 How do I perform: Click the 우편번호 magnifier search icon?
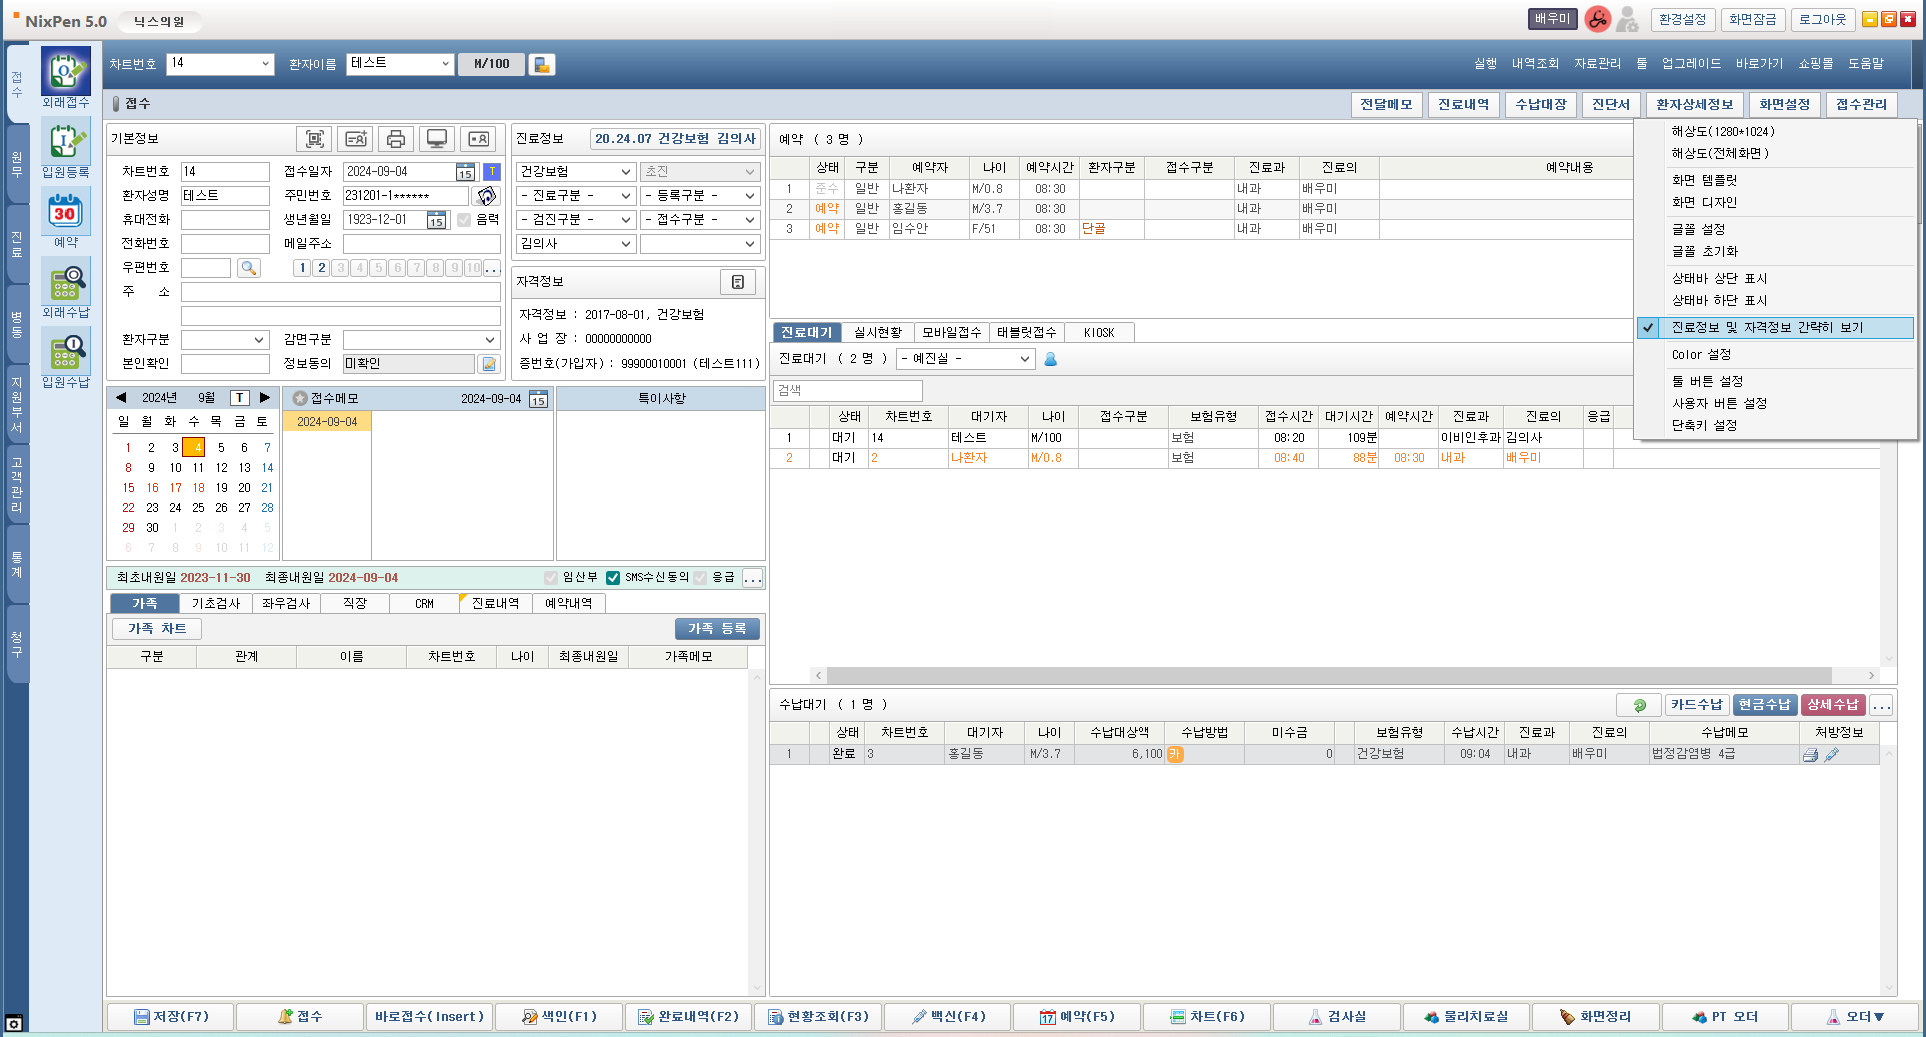coord(249,268)
